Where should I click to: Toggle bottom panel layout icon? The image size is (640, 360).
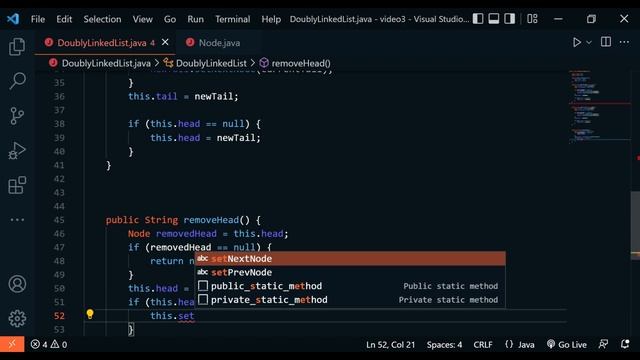pyautogui.click(x=494, y=19)
